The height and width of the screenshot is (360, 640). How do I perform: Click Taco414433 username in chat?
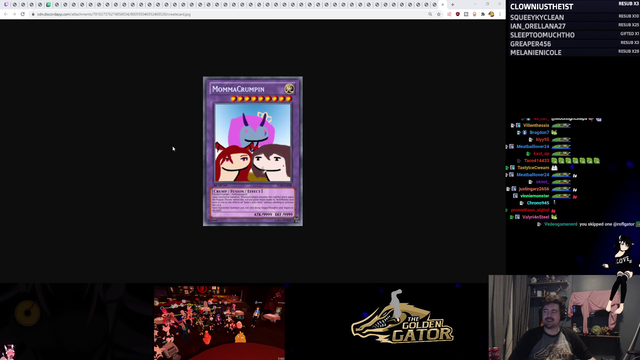537,161
